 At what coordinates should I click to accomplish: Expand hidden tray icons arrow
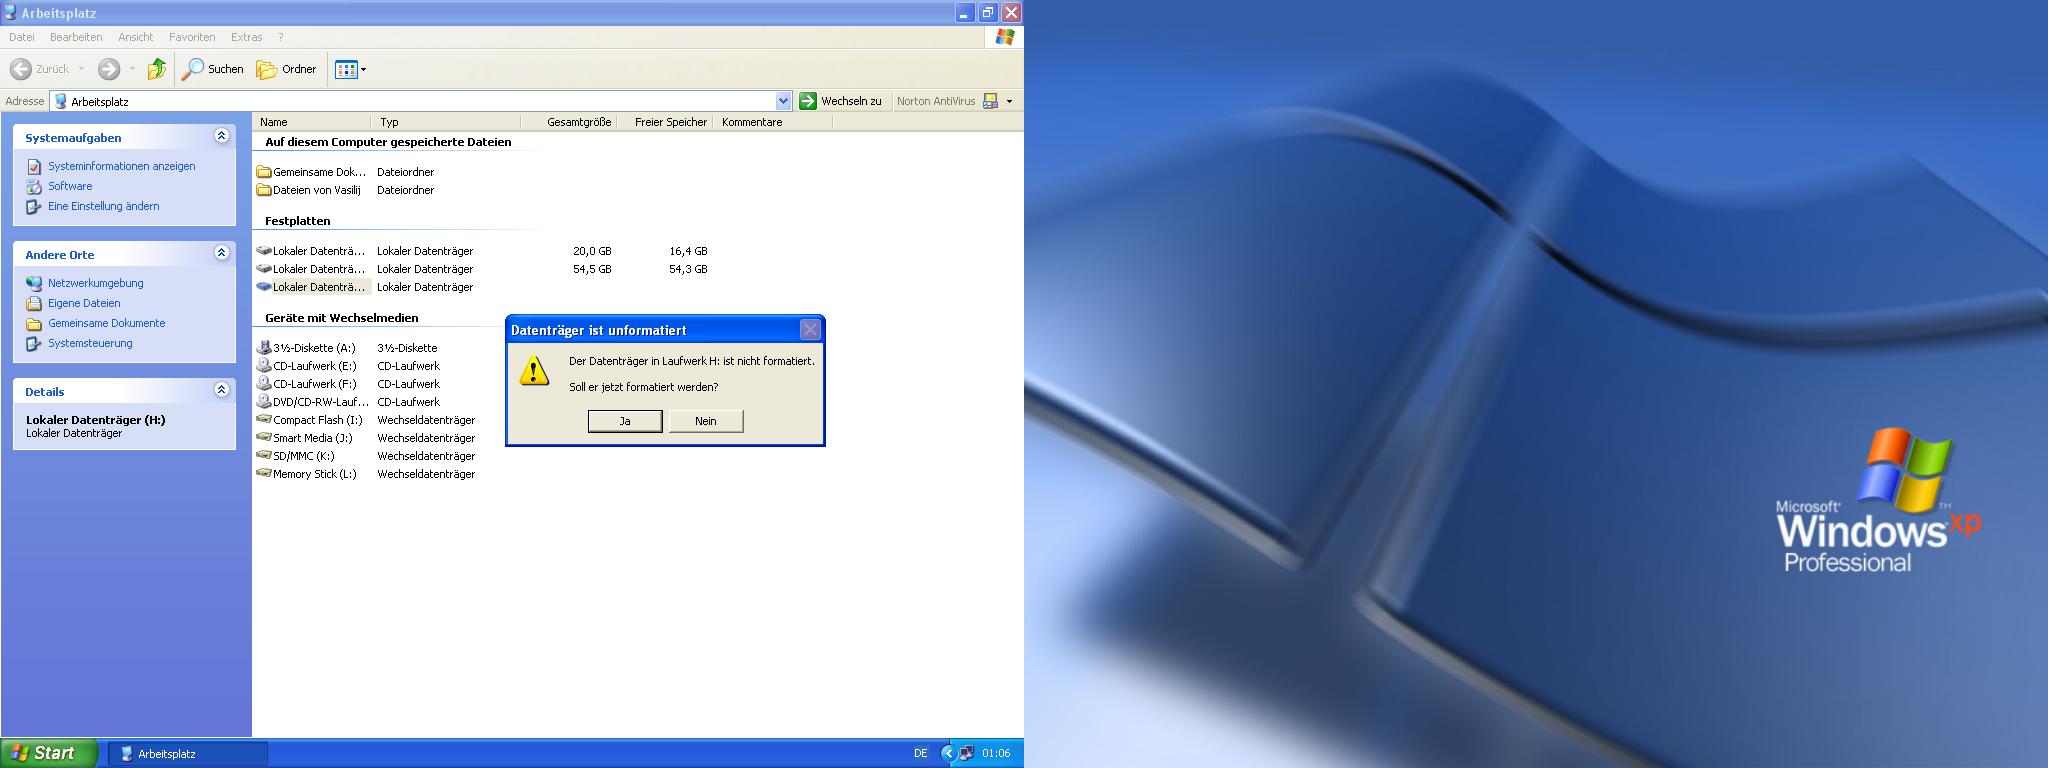click(948, 754)
